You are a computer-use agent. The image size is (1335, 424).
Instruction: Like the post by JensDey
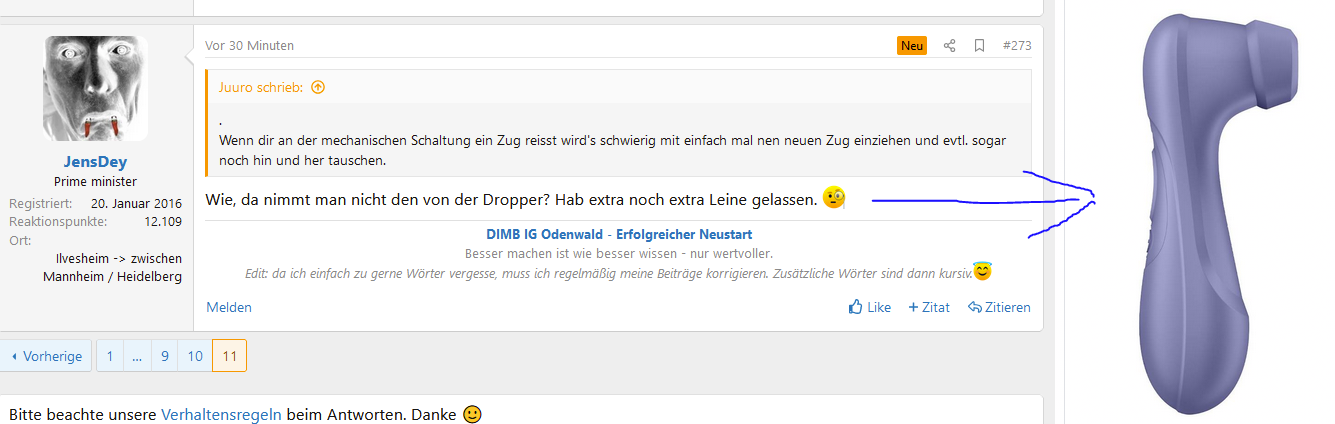pos(869,307)
